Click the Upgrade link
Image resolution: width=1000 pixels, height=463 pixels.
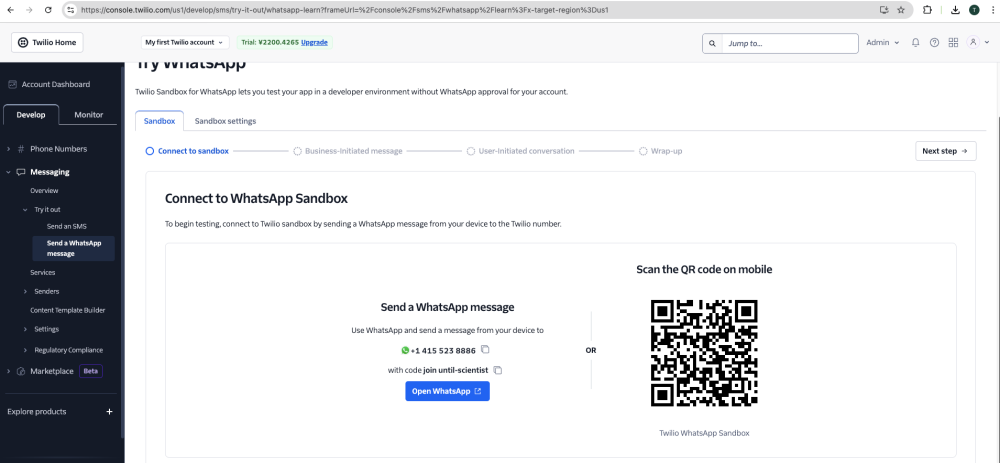(314, 43)
